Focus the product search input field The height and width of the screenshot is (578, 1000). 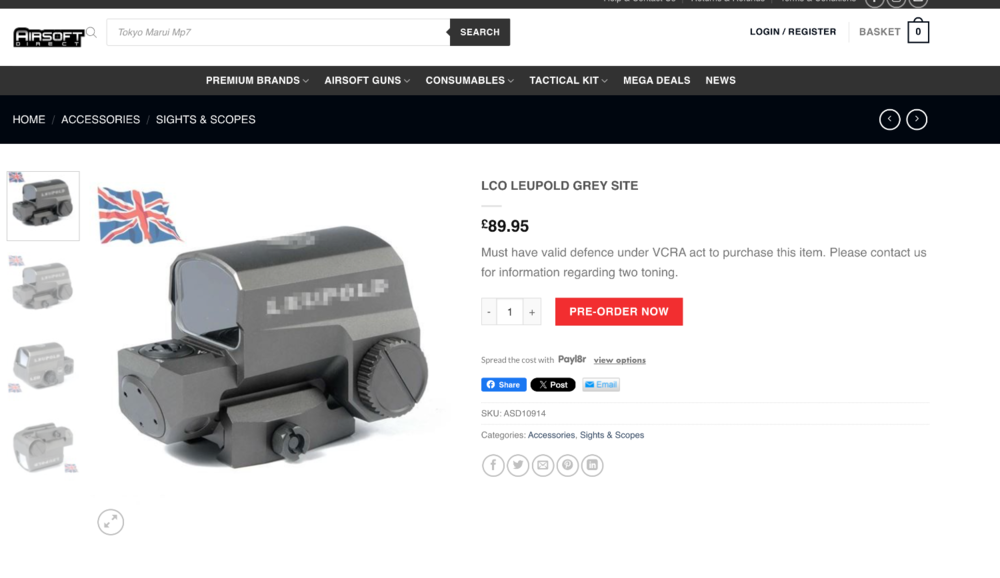point(278,32)
